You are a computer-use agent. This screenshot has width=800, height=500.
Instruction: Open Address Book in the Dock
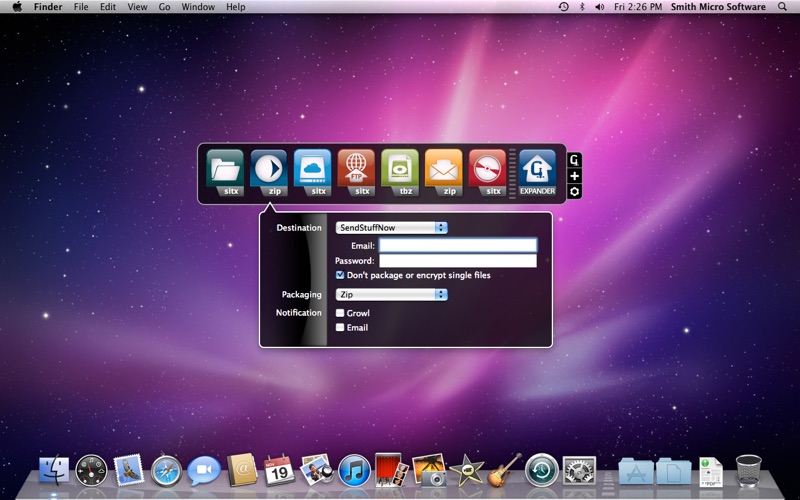(x=242, y=469)
